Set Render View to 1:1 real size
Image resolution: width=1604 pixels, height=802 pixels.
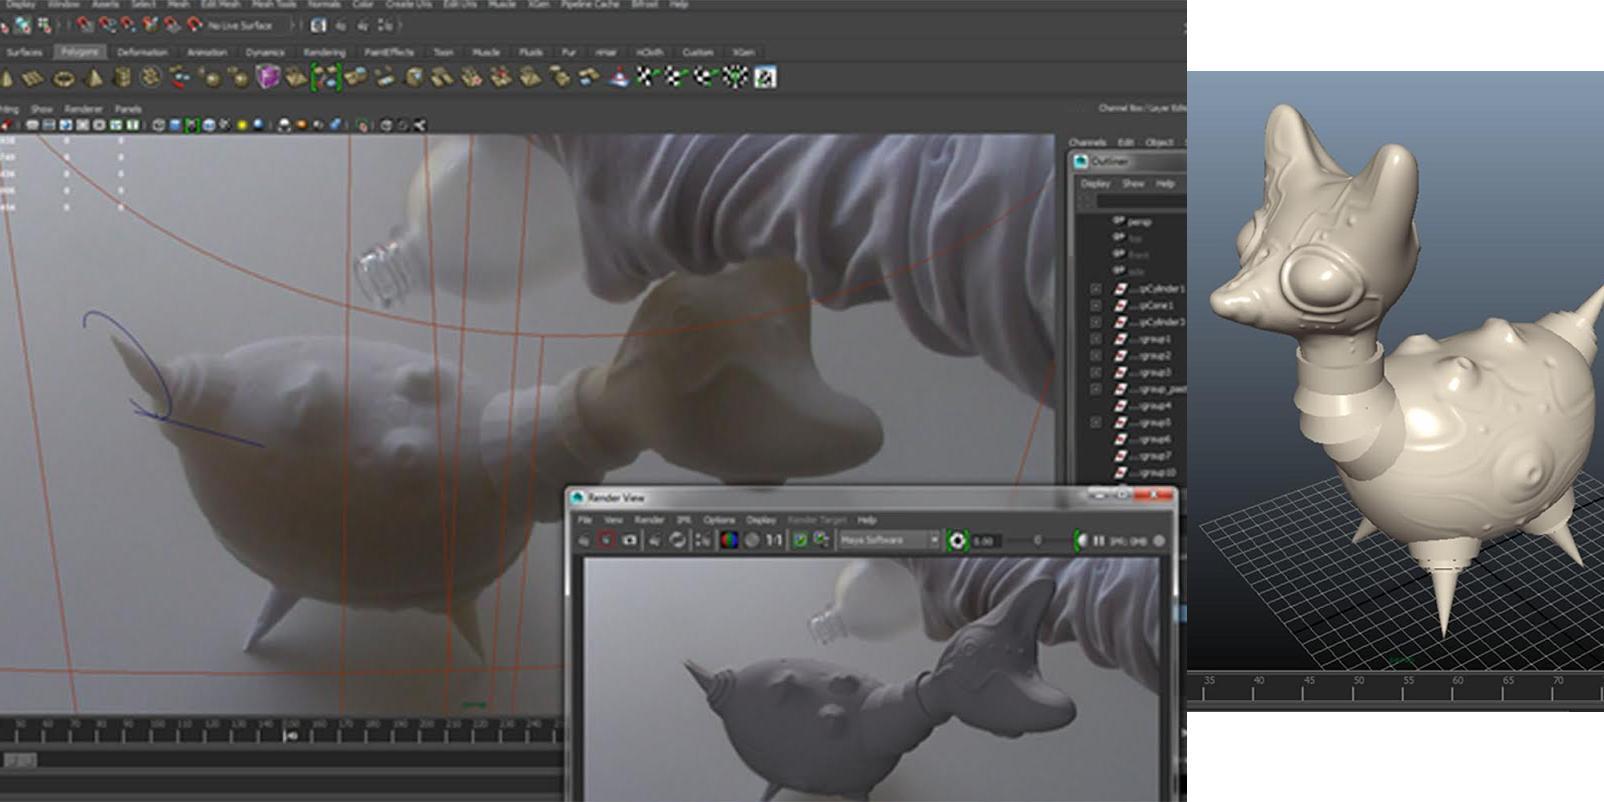[774, 540]
